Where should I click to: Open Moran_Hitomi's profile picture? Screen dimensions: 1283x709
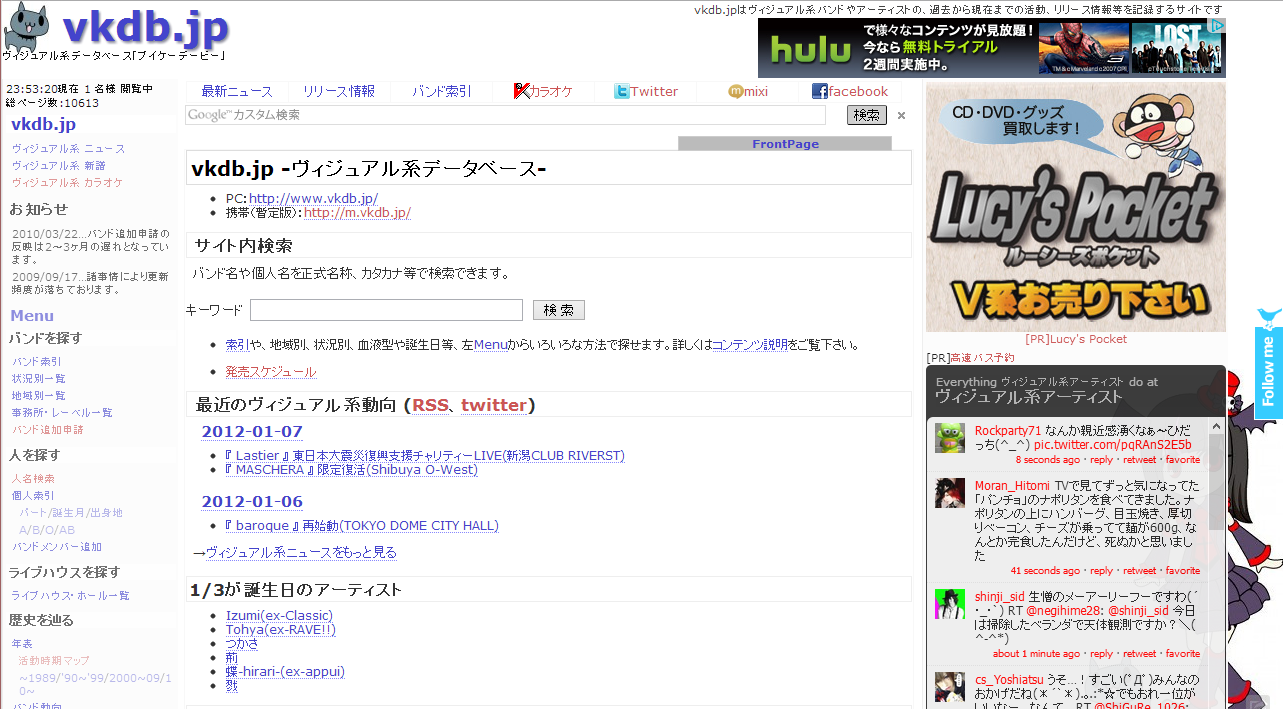pos(949,493)
